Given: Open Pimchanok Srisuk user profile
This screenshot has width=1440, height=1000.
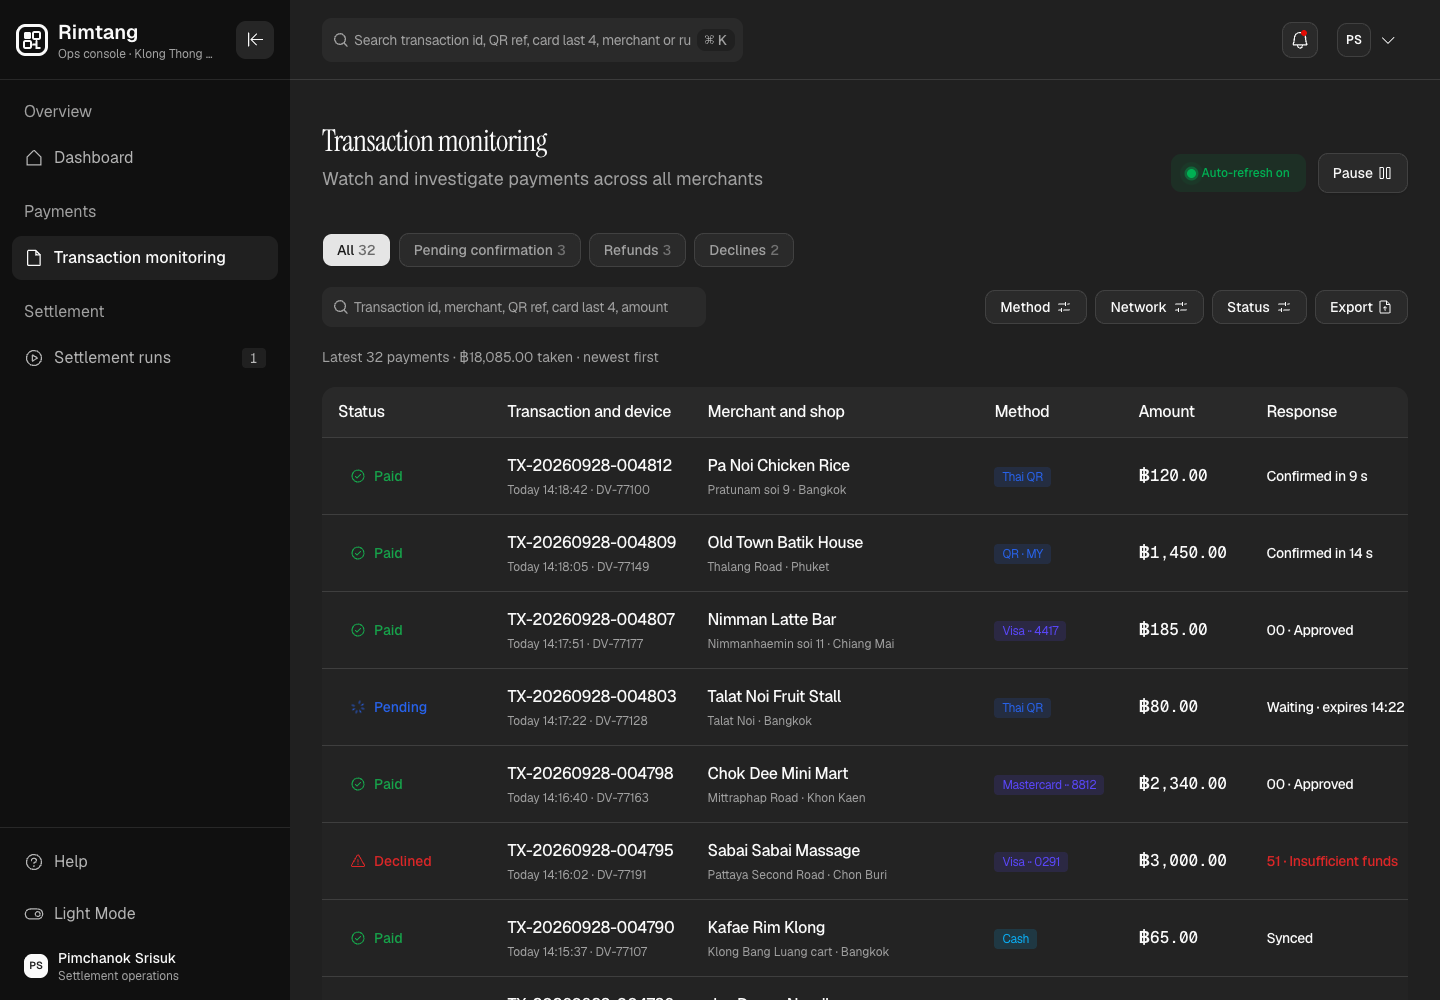Looking at the screenshot, I should coord(145,966).
